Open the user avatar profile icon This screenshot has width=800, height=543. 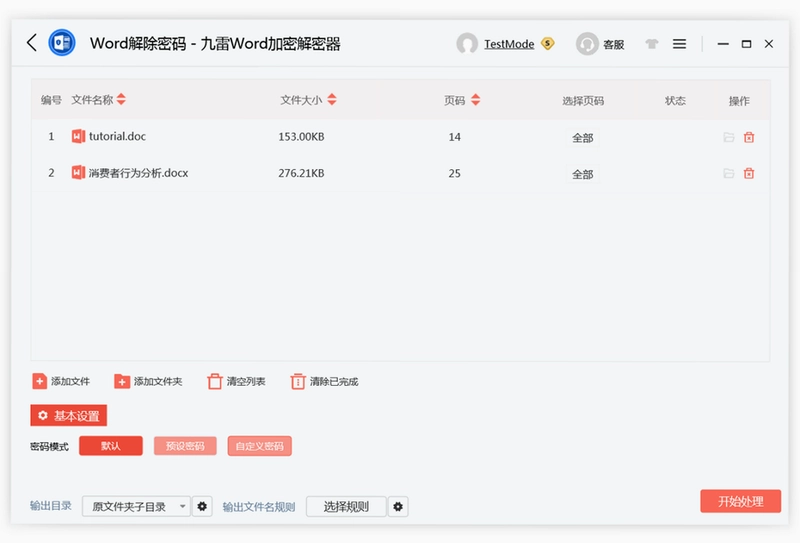[466, 44]
